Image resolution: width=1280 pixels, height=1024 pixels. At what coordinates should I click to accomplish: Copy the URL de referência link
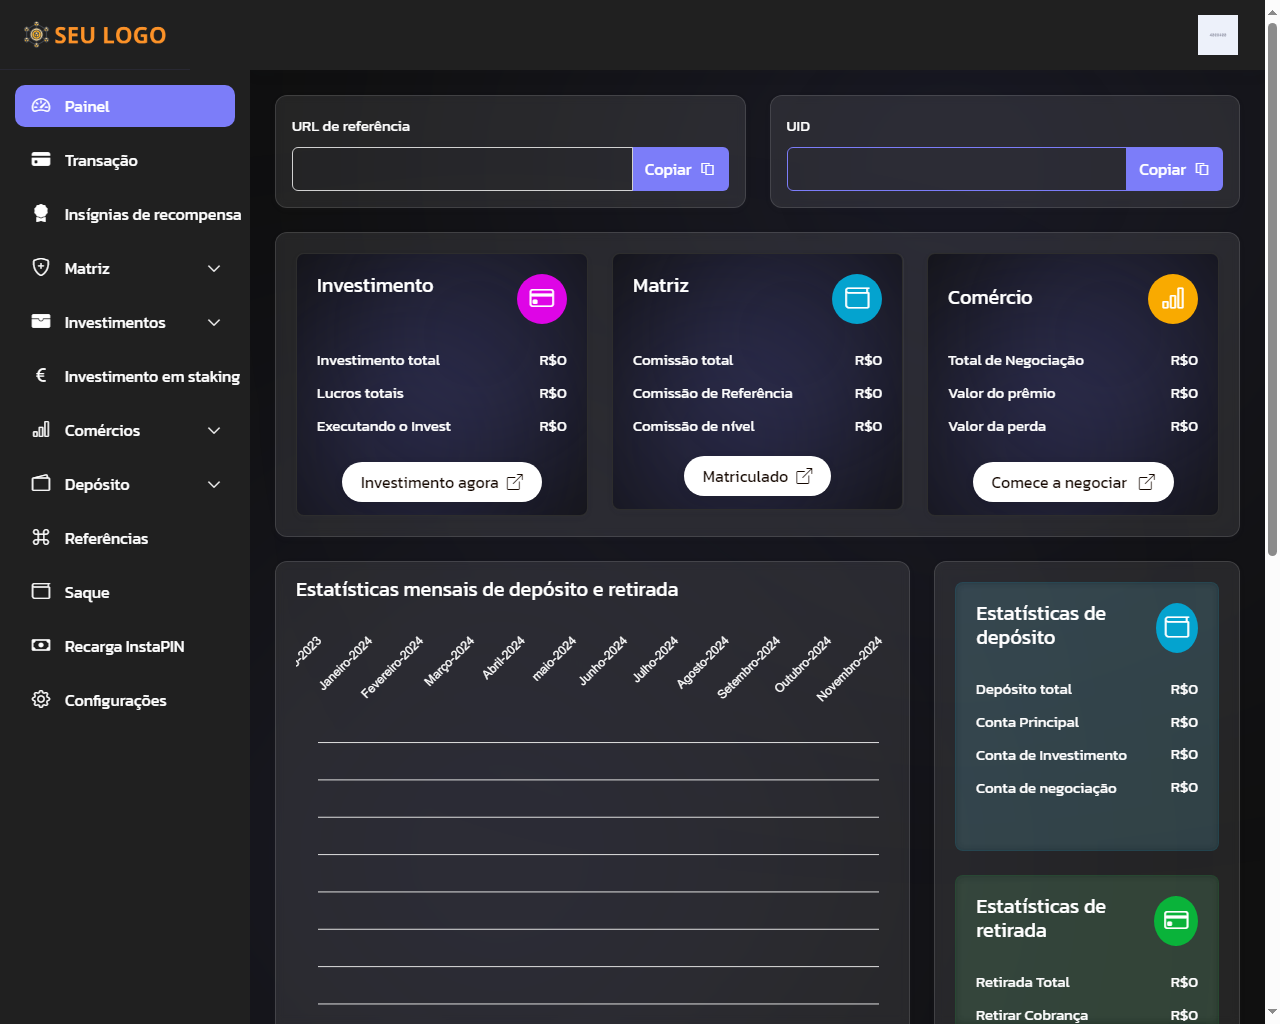click(x=680, y=170)
